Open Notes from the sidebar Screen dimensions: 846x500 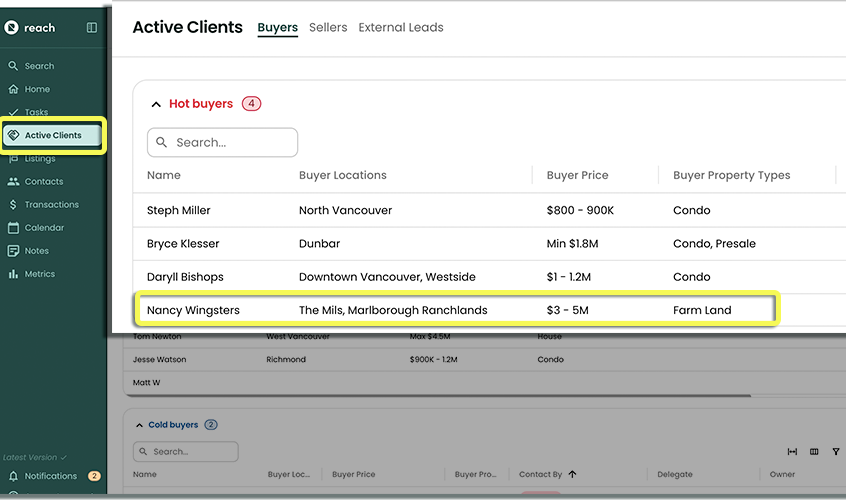36,251
